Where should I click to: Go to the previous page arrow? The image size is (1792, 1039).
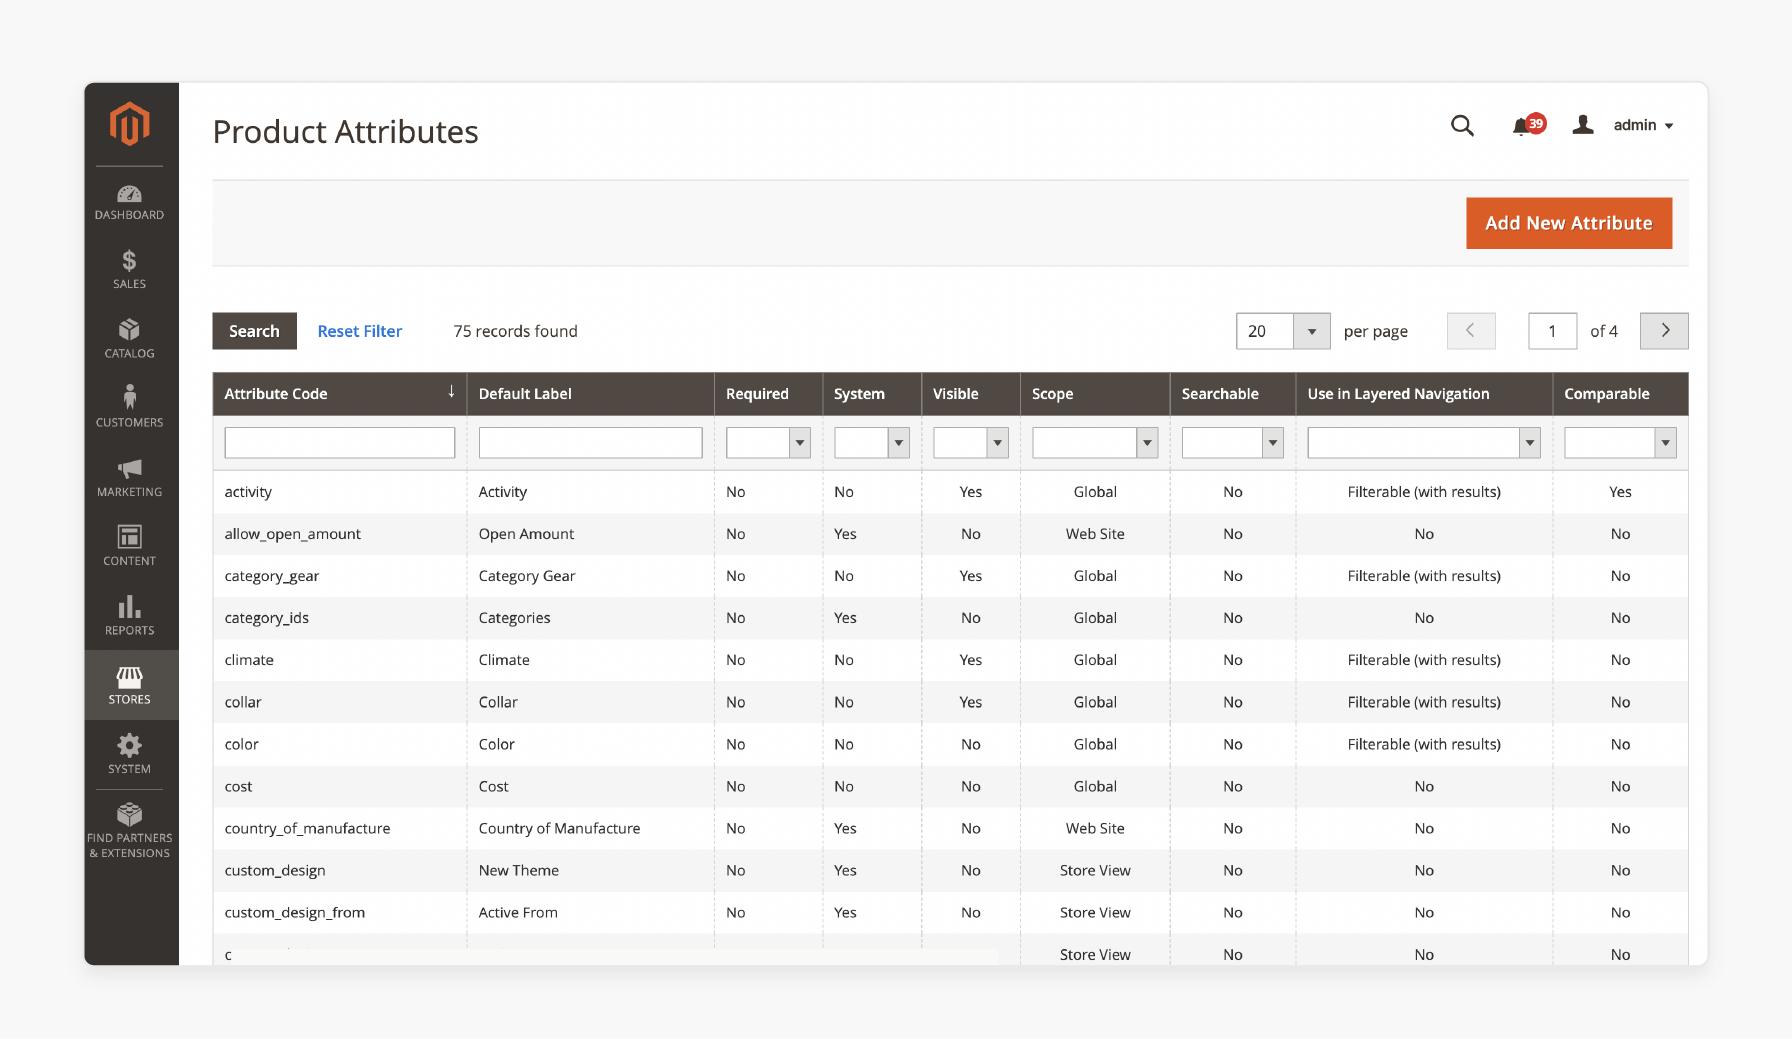click(1471, 331)
